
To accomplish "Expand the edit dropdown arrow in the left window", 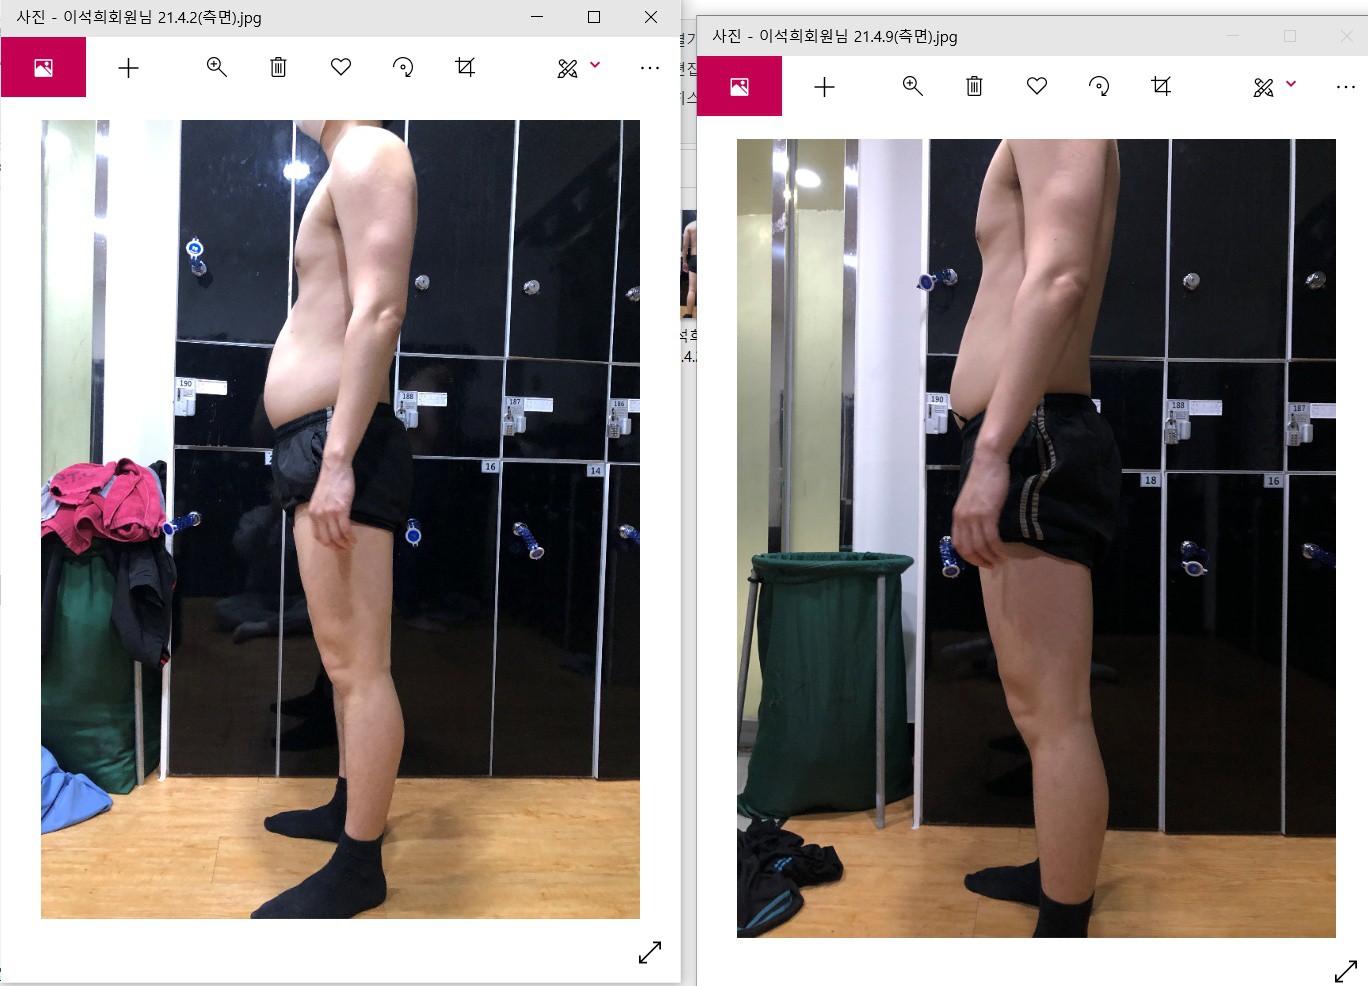I will tap(595, 65).
